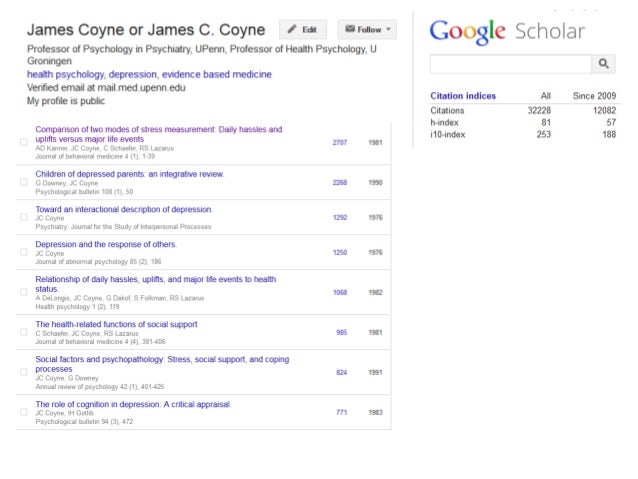Image resolution: width=638 pixels, height=479 pixels.
Task: Check the box for The role of cognition in depression
Action: point(23,412)
